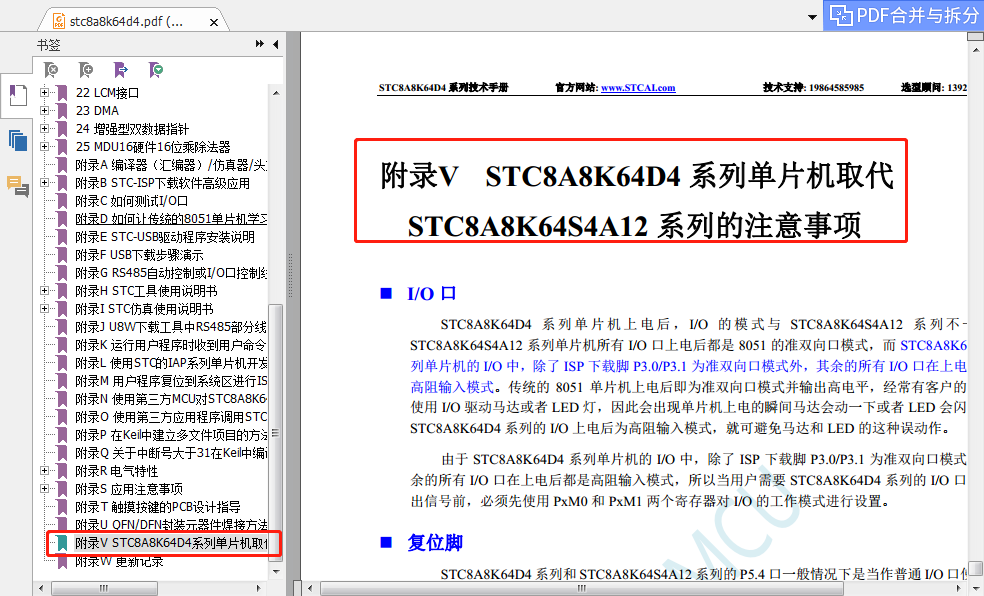Click the bookmarks panel scroll-down arrow
Image resolution: width=984 pixels, height=596 pixels.
[276, 572]
